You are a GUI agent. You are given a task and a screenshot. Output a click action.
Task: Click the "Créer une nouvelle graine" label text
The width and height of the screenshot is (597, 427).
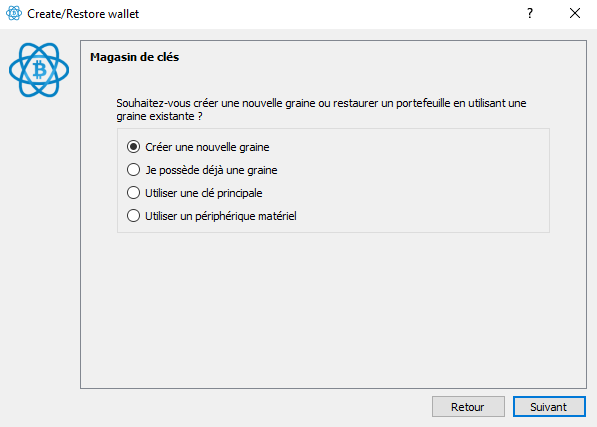point(207,147)
